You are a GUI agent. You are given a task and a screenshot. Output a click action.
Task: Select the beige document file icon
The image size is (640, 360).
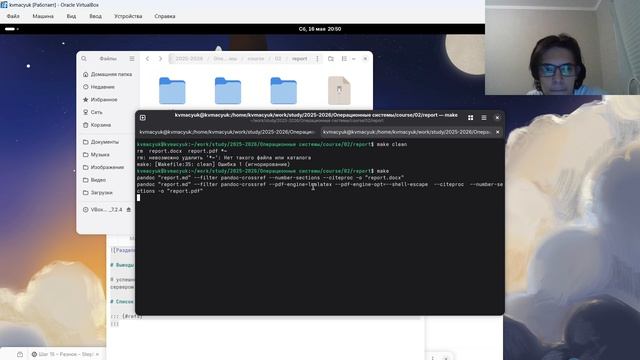(x=339, y=91)
